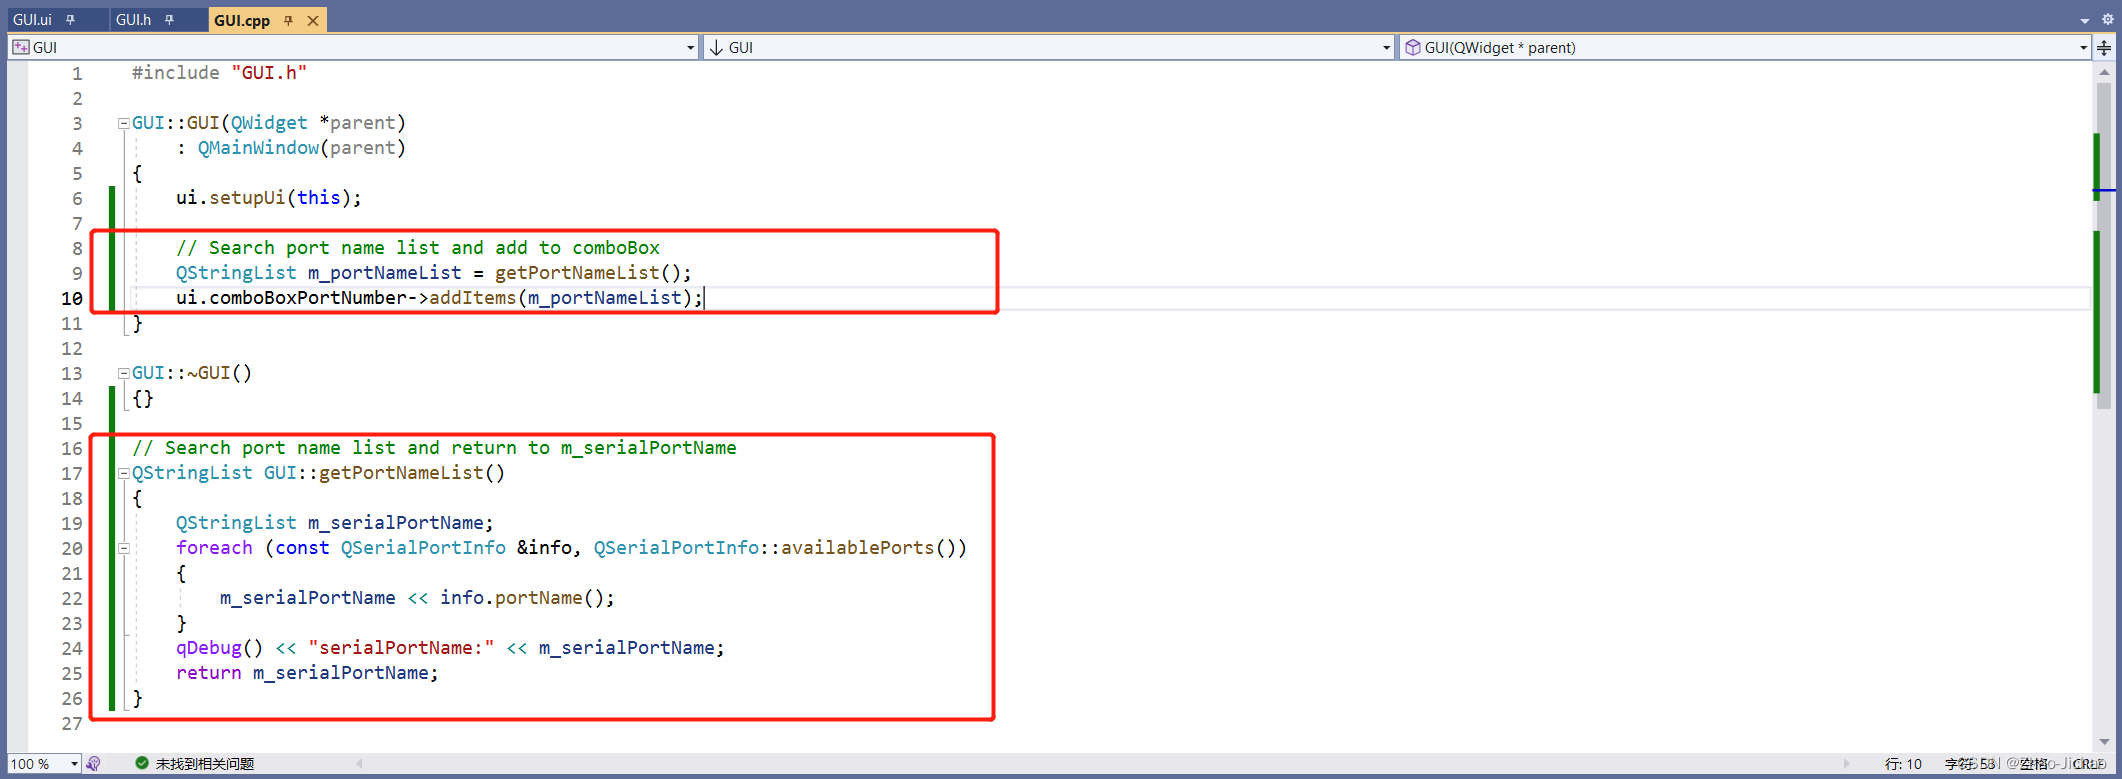Toggle pin on GUI.ui tab
The width and height of the screenshot is (2122, 779).
click(x=70, y=20)
